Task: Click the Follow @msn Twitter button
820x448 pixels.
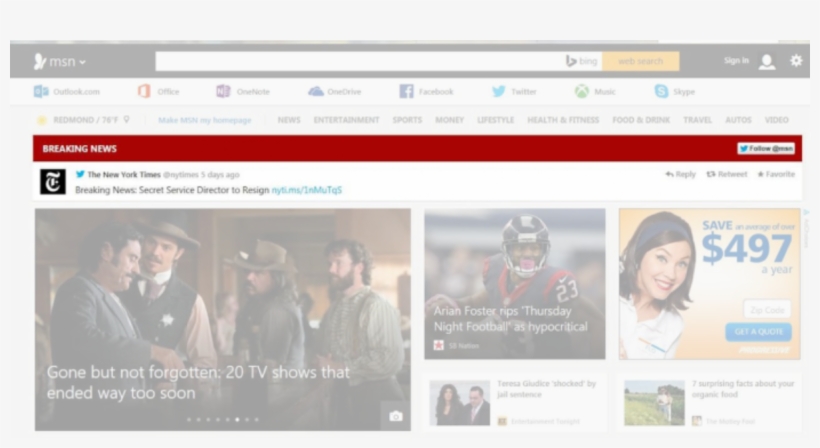Action: click(766, 148)
